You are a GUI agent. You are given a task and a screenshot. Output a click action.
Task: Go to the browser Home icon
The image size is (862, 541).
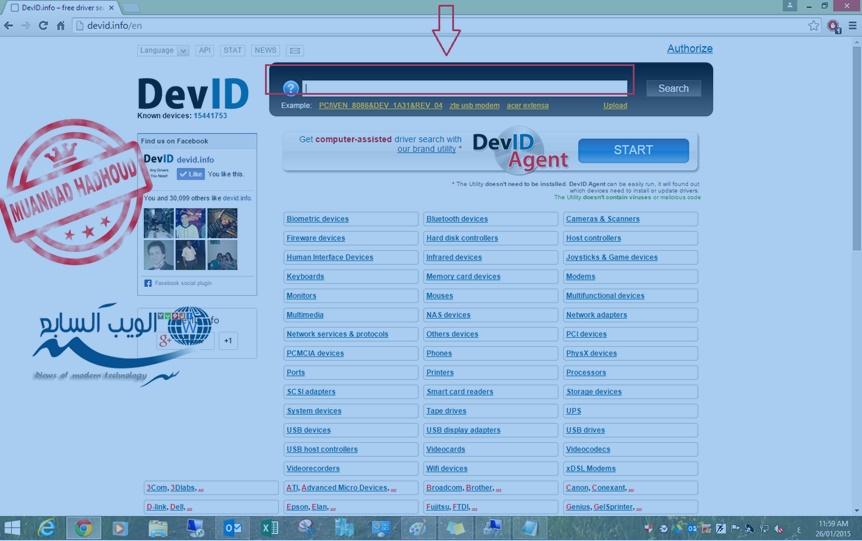60,25
